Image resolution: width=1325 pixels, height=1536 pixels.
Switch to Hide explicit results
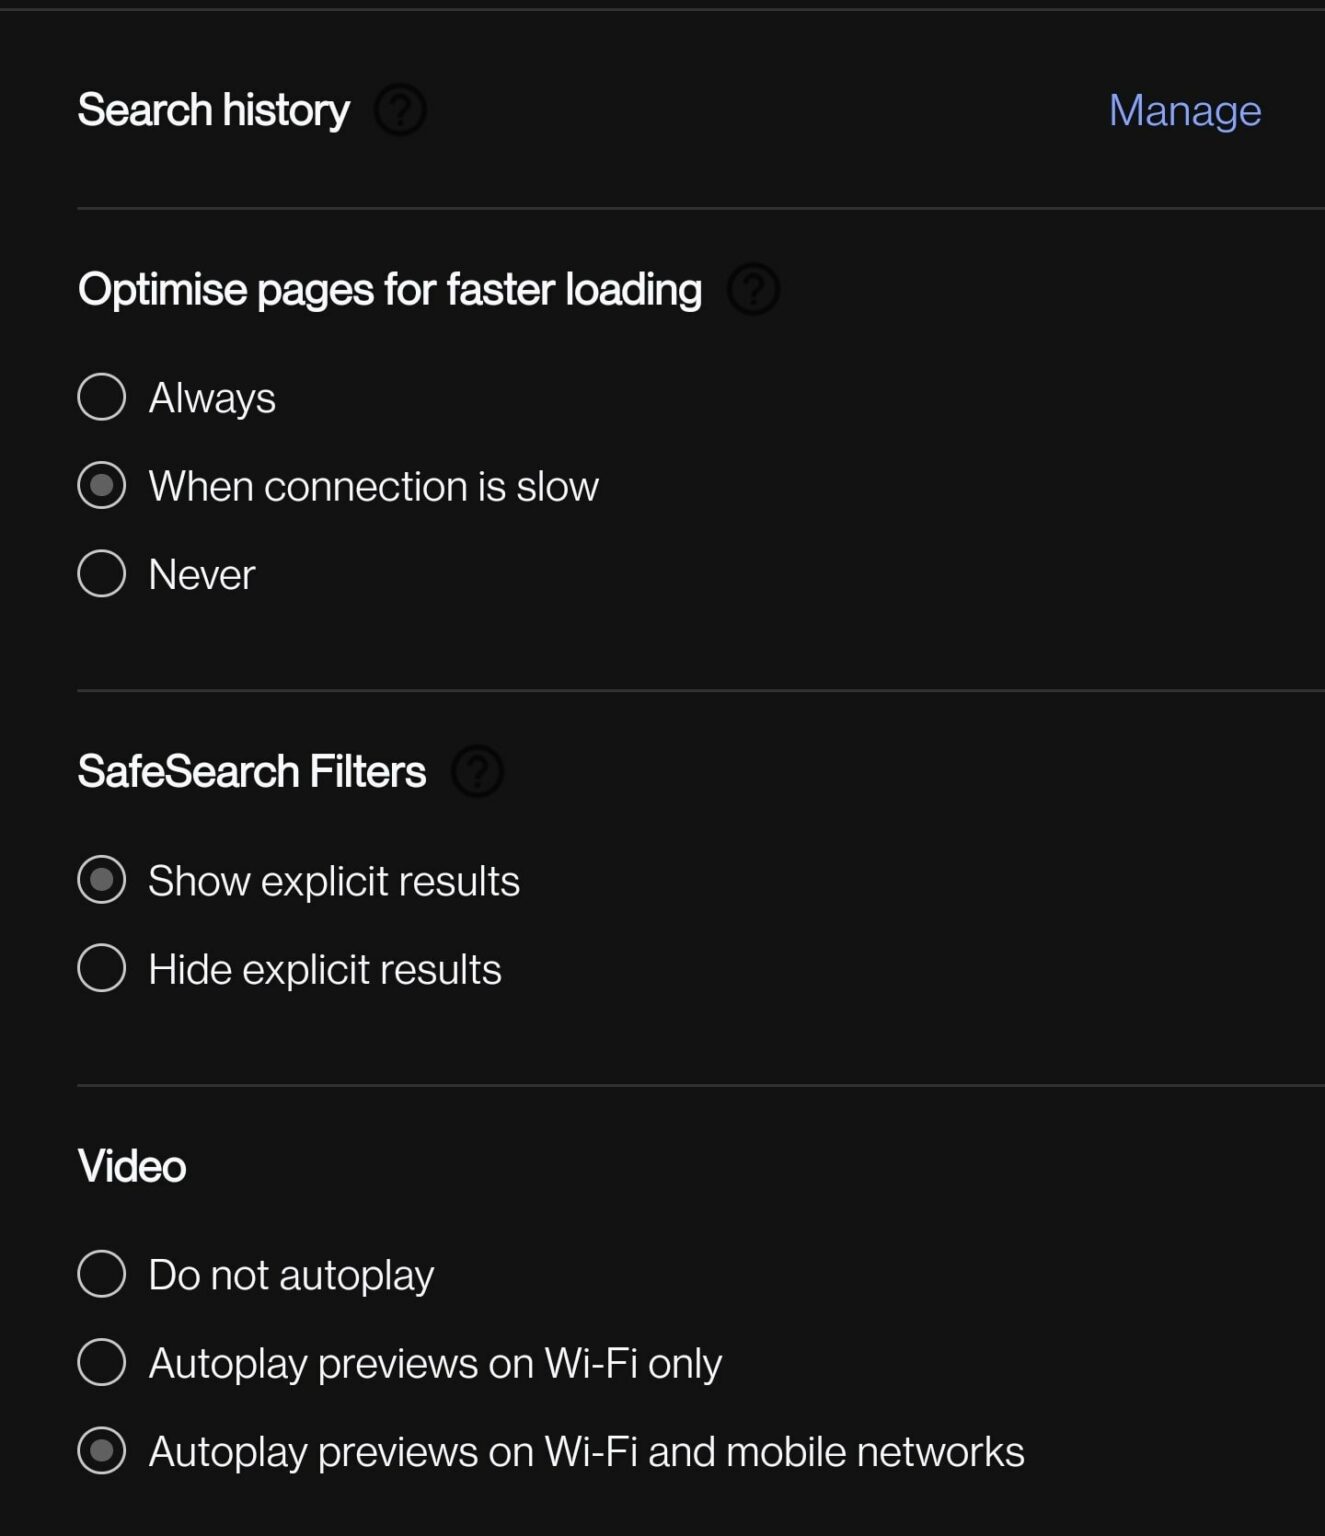(x=100, y=967)
